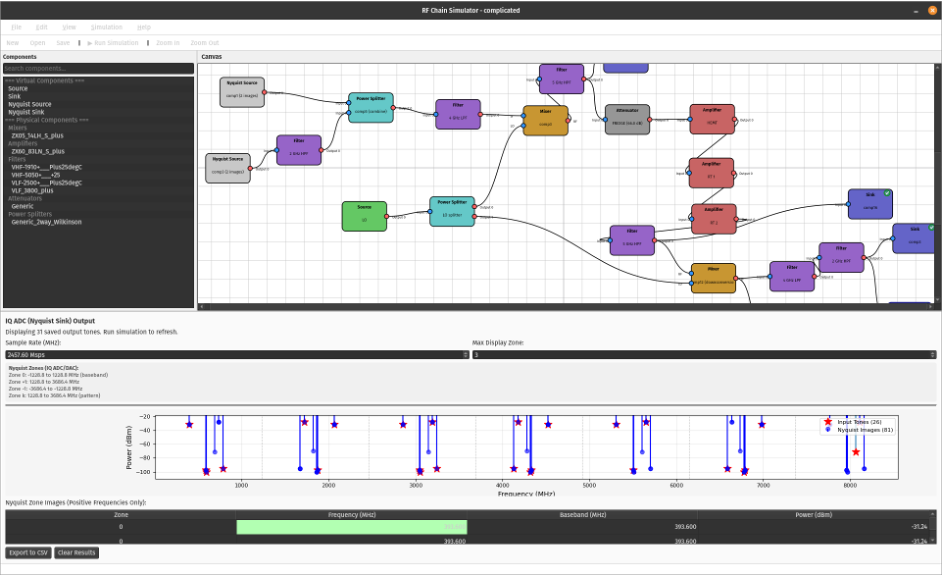
Task: Open the File menu
Action: coord(16,27)
